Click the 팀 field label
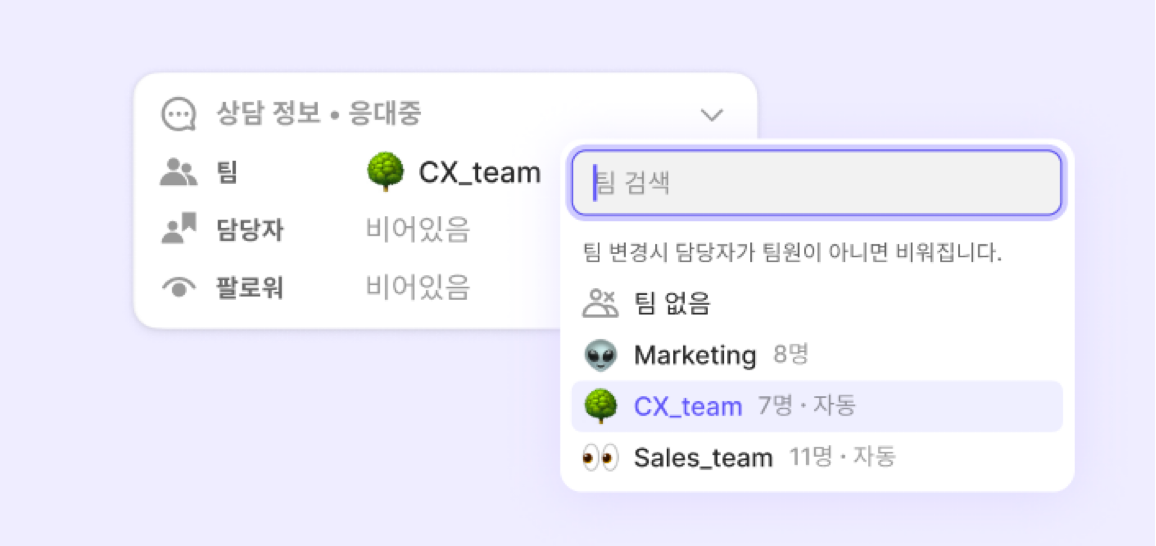 227,173
